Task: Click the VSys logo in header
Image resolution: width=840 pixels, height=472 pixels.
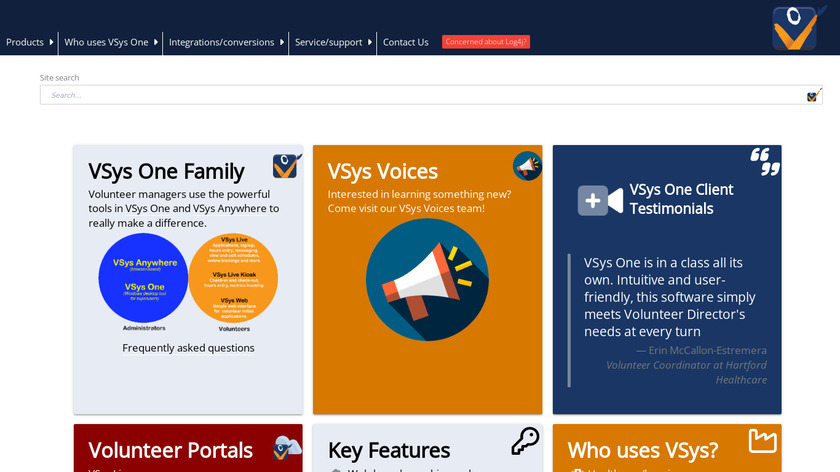Action: pyautogui.click(x=799, y=28)
